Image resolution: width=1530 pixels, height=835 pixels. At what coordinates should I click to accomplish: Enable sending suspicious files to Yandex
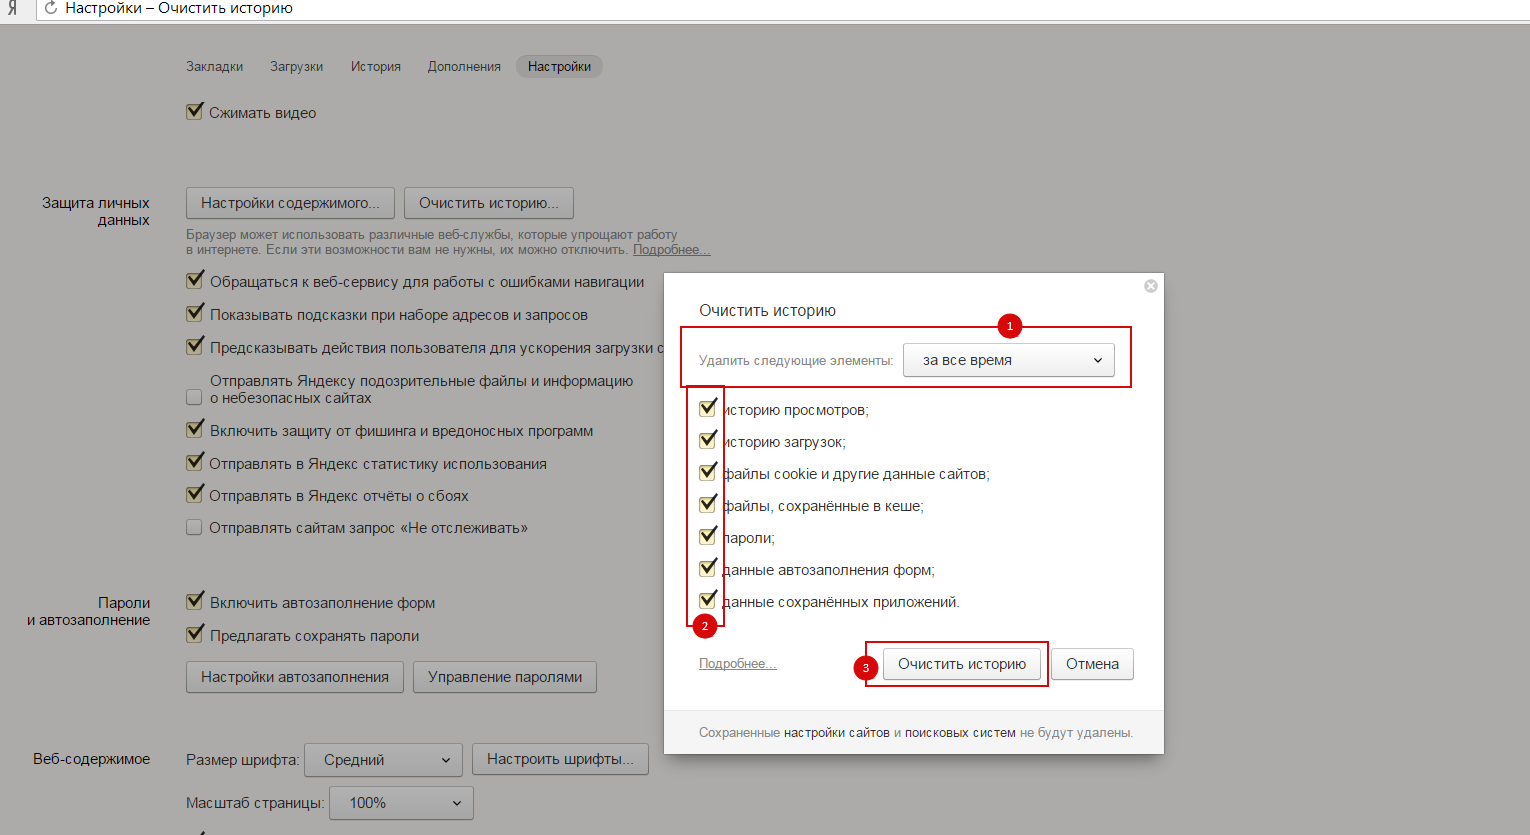pyautogui.click(x=194, y=397)
